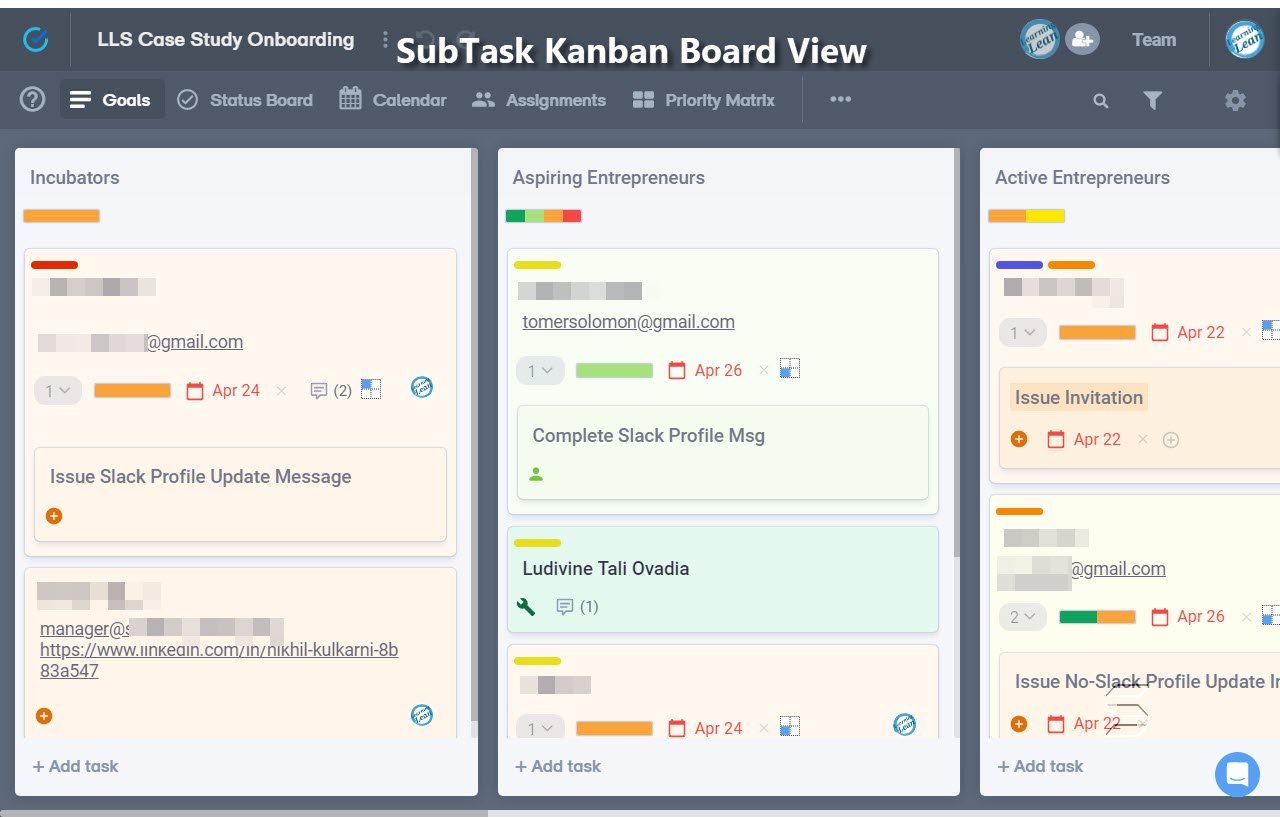The height and width of the screenshot is (817, 1280).
Task: Click the search icon in the toolbar
Action: point(1100,100)
